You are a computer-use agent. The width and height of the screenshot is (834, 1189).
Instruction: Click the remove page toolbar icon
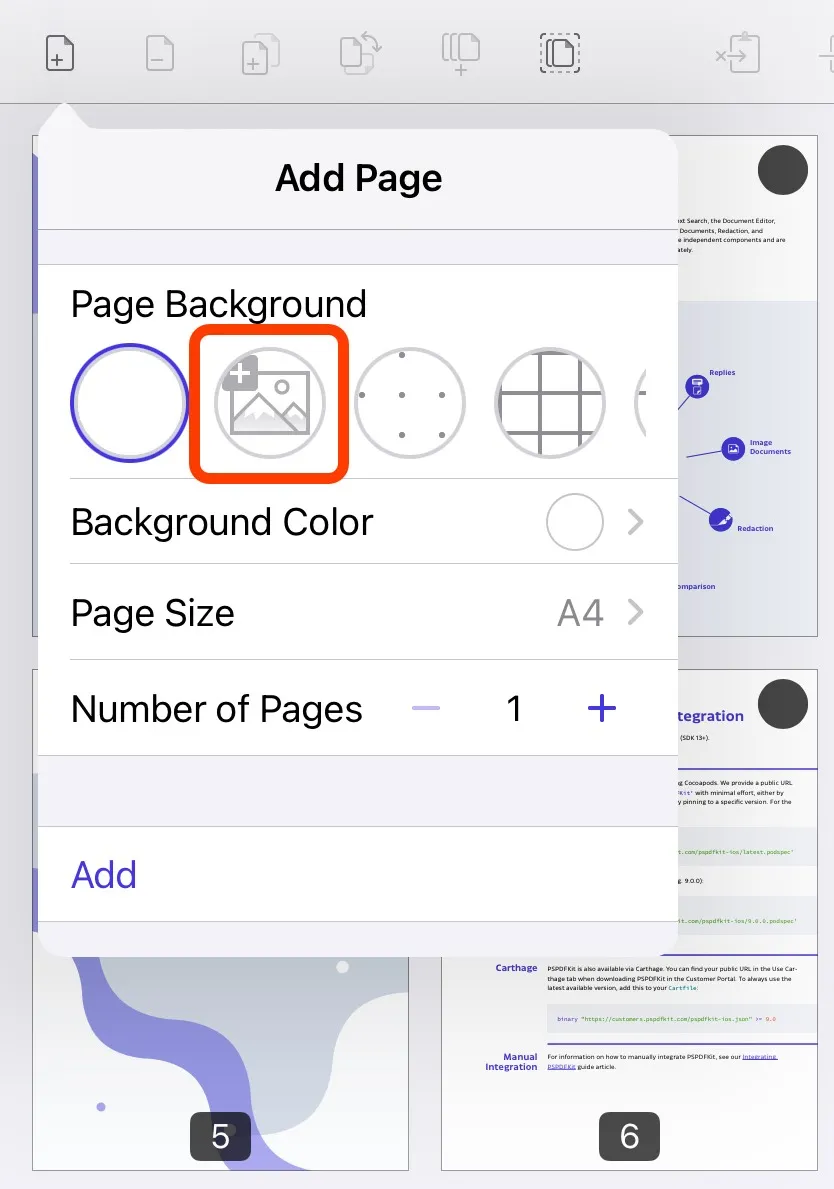click(x=160, y=53)
